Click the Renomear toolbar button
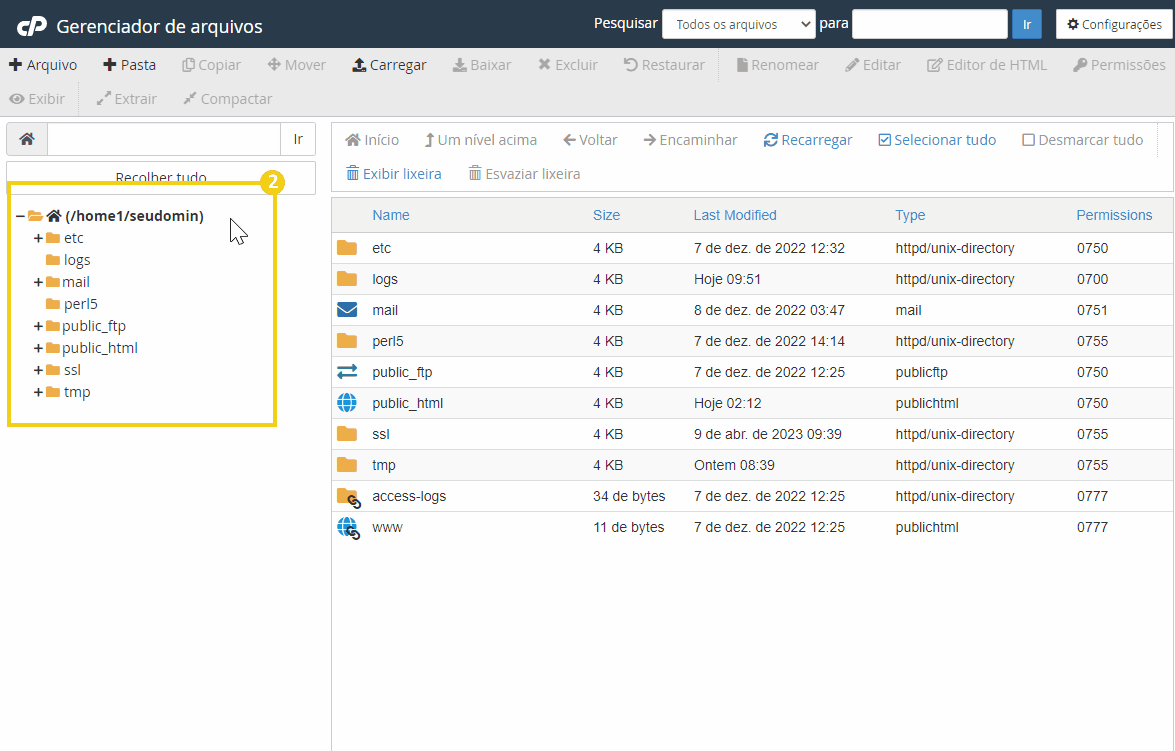Viewport: 1175px width, 751px height. (x=778, y=65)
